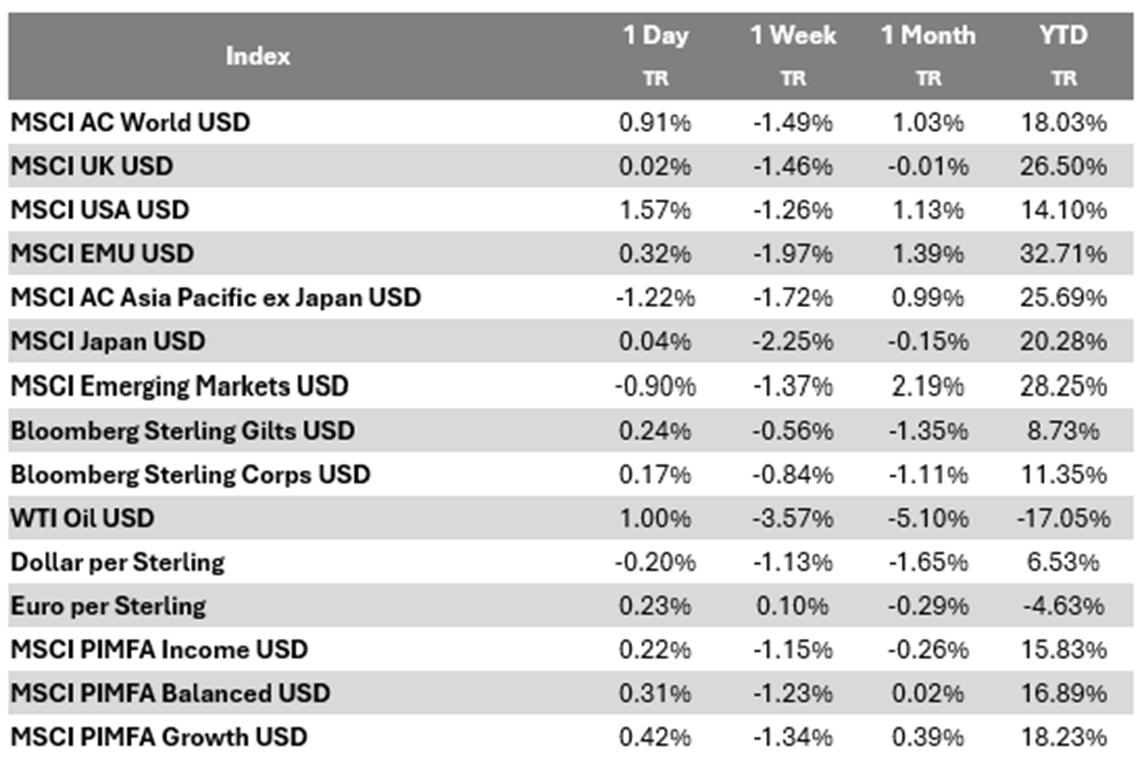Screen dimensions: 1142x775
Task: Click the Index column header
Action: (x=258, y=56)
